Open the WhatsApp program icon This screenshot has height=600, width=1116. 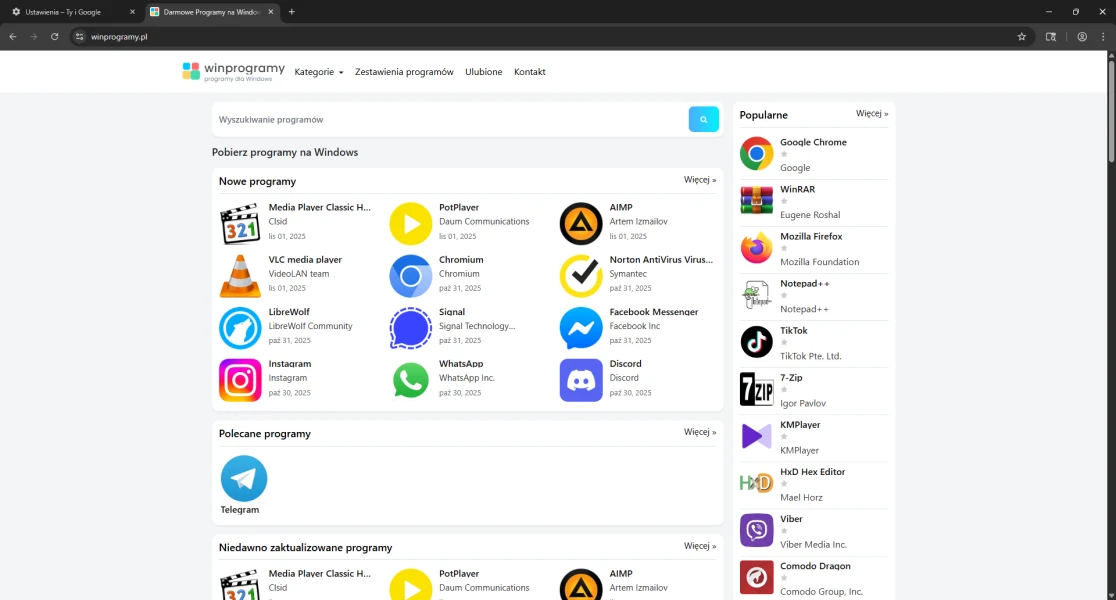pos(410,380)
